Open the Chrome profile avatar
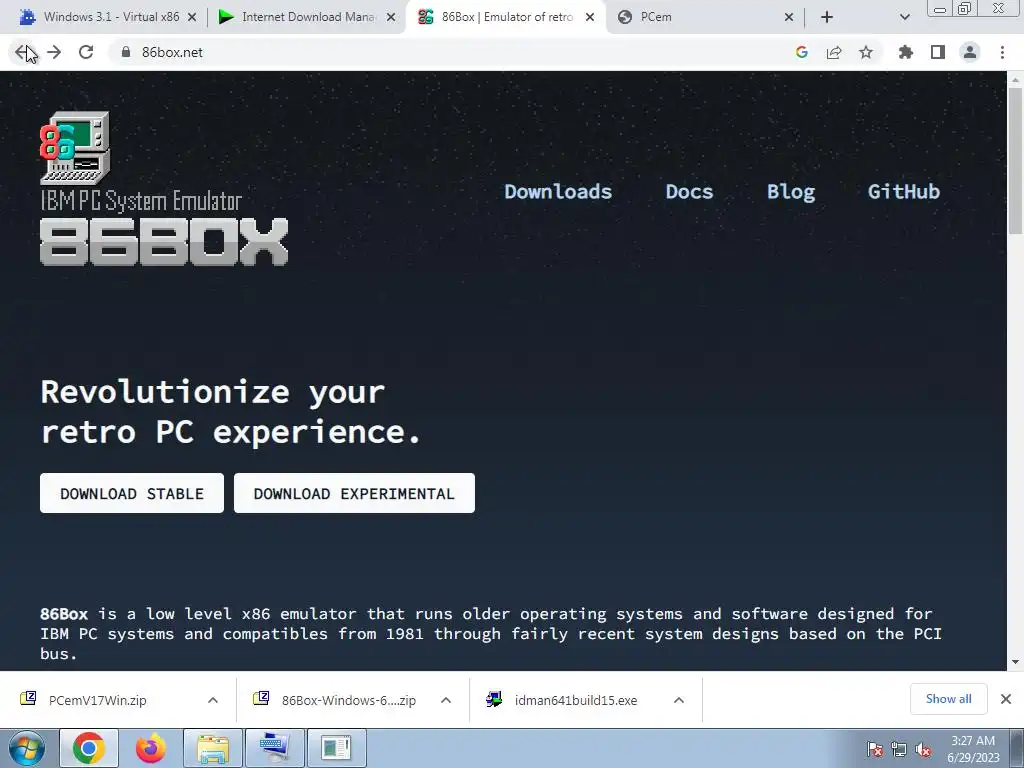Screen dimensions: 1024x768 [x=970, y=52]
